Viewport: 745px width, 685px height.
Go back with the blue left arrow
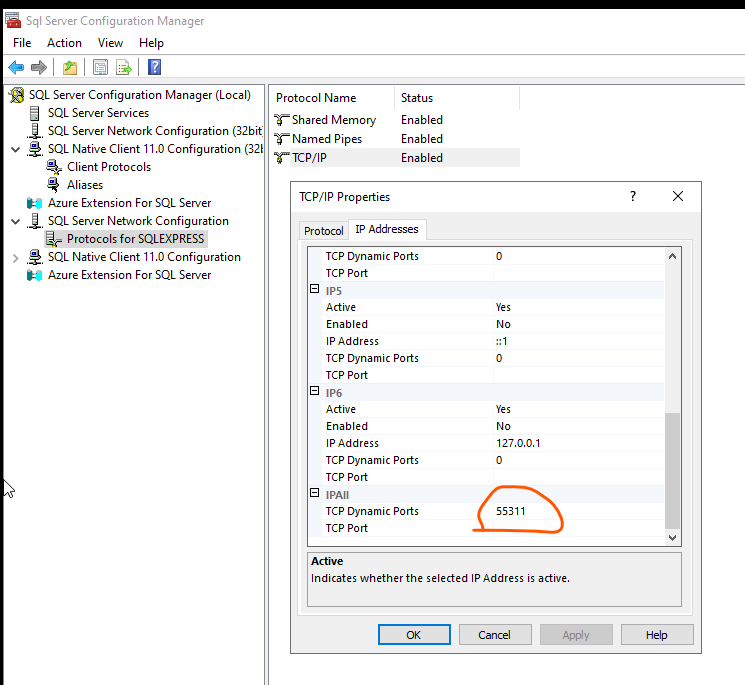[16, 67]
